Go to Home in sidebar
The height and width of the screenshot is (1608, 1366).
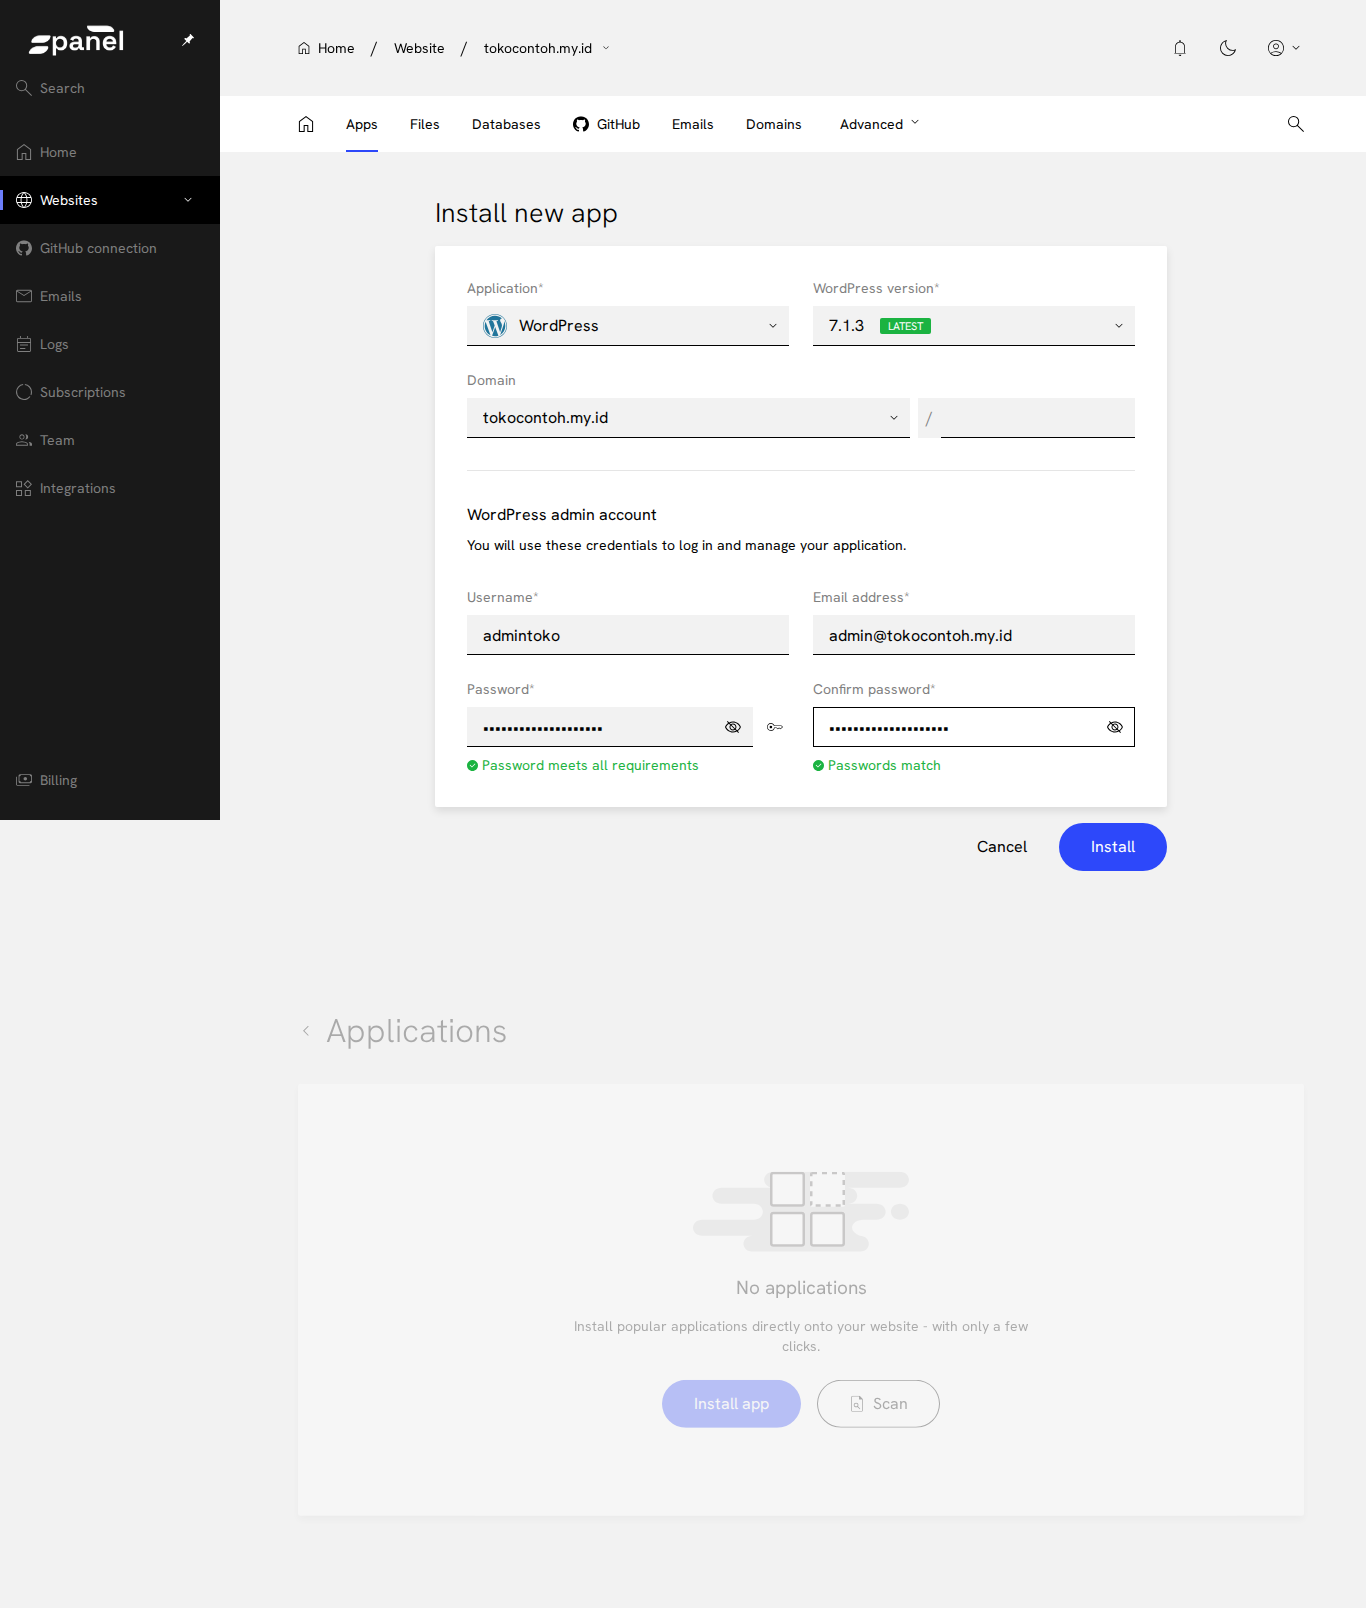(x=110, y=152)
